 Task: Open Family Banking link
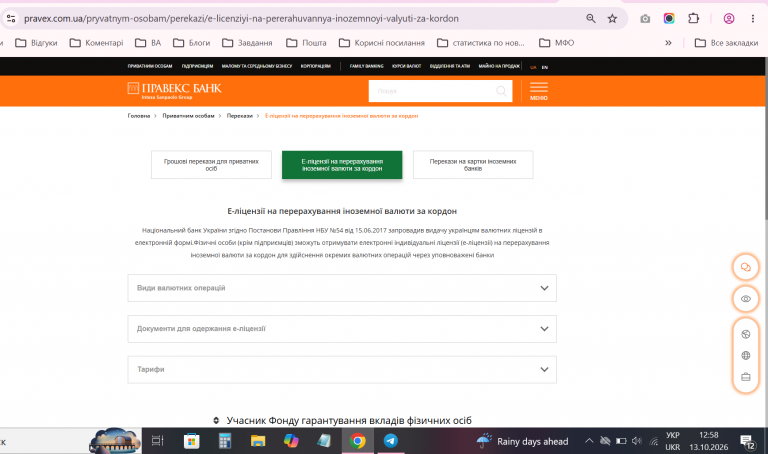pos(366,66)
